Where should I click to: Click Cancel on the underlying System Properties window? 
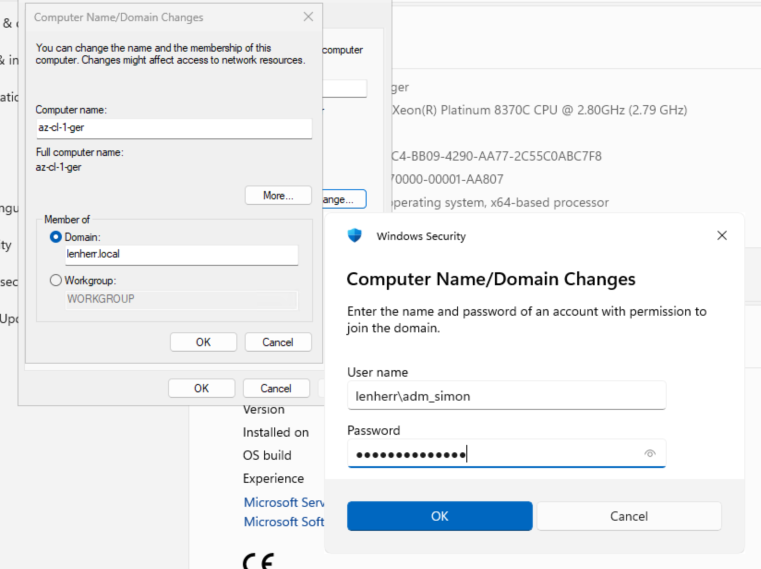click(276, 388)
